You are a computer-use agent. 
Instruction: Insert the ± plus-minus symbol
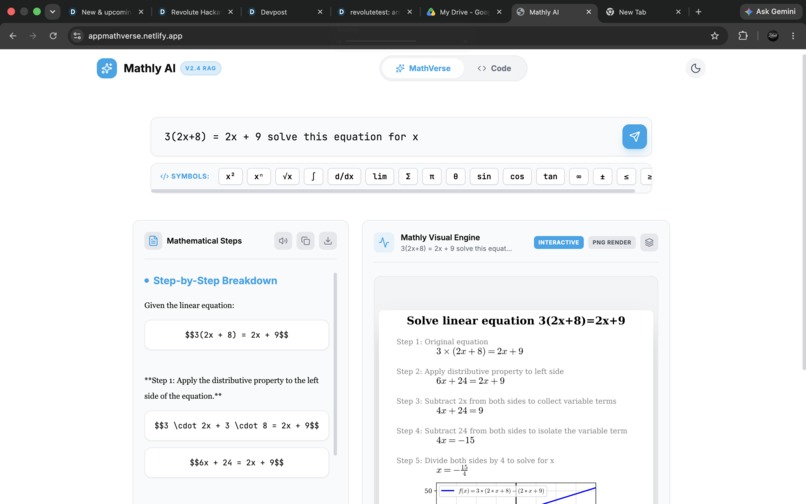[x=602, y=176]
